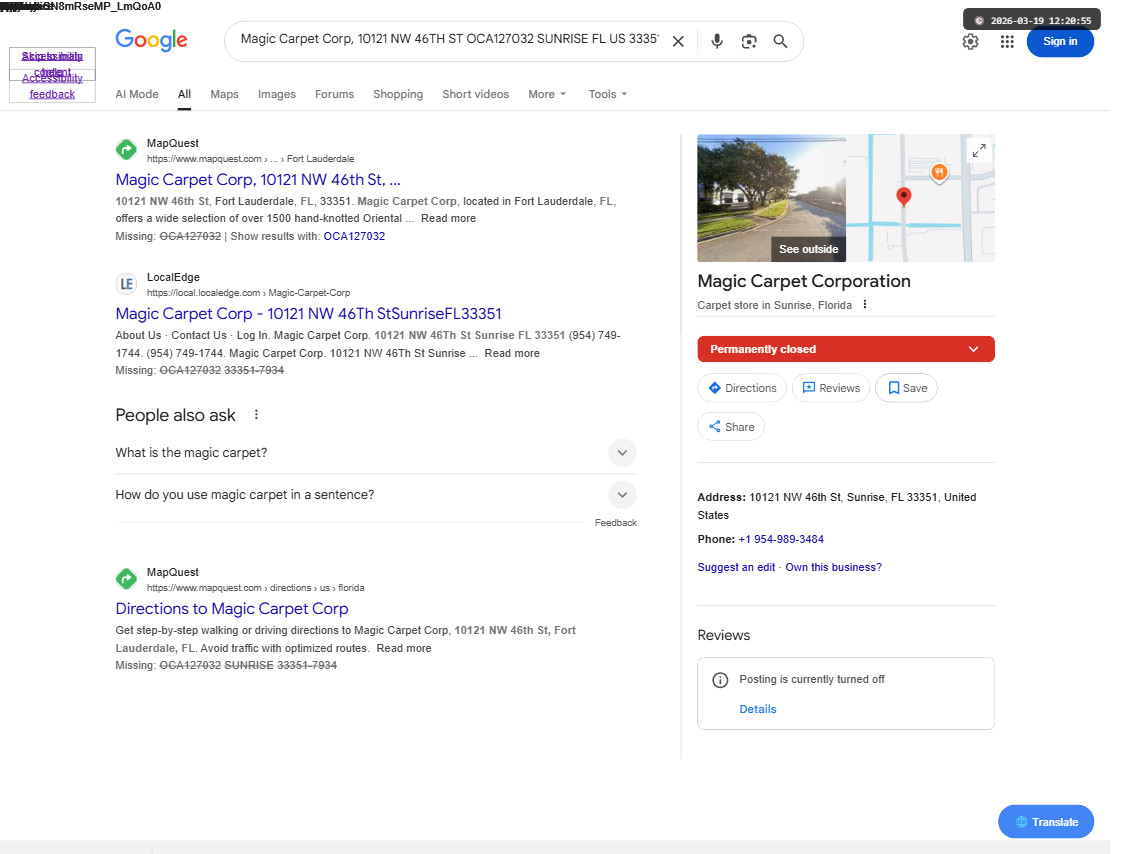This screenshot has width=1124, height=854.
Task: Sign in to Google account
Action: (x=1059, y=42)
